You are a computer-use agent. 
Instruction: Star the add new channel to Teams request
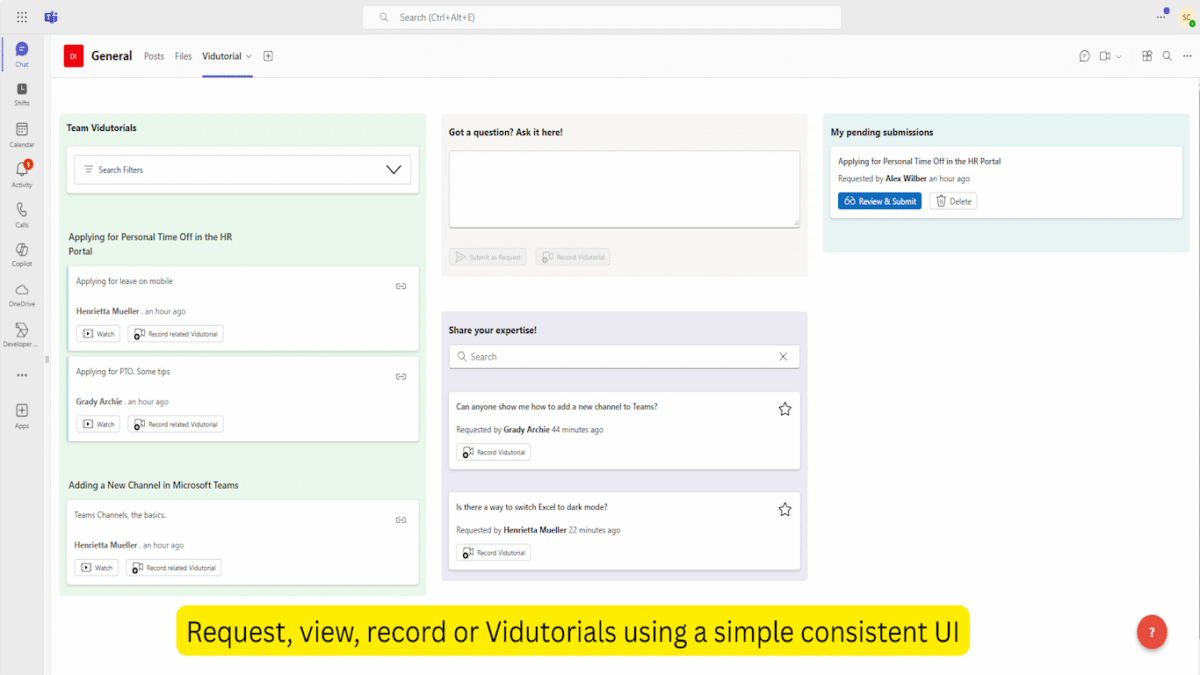785,409
